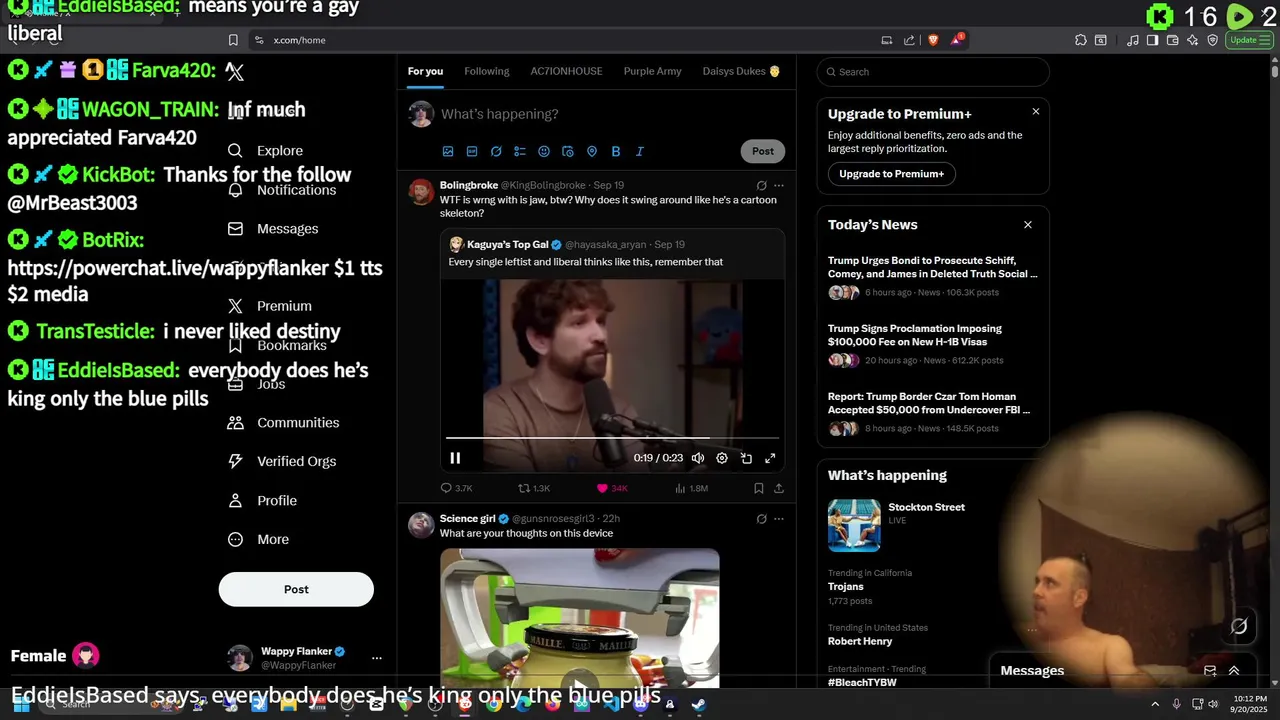Viewport: 1280px width, 720px height.
Task: Open the AC7IONHOUSE list tab
Action: click(x=566, y=71)
